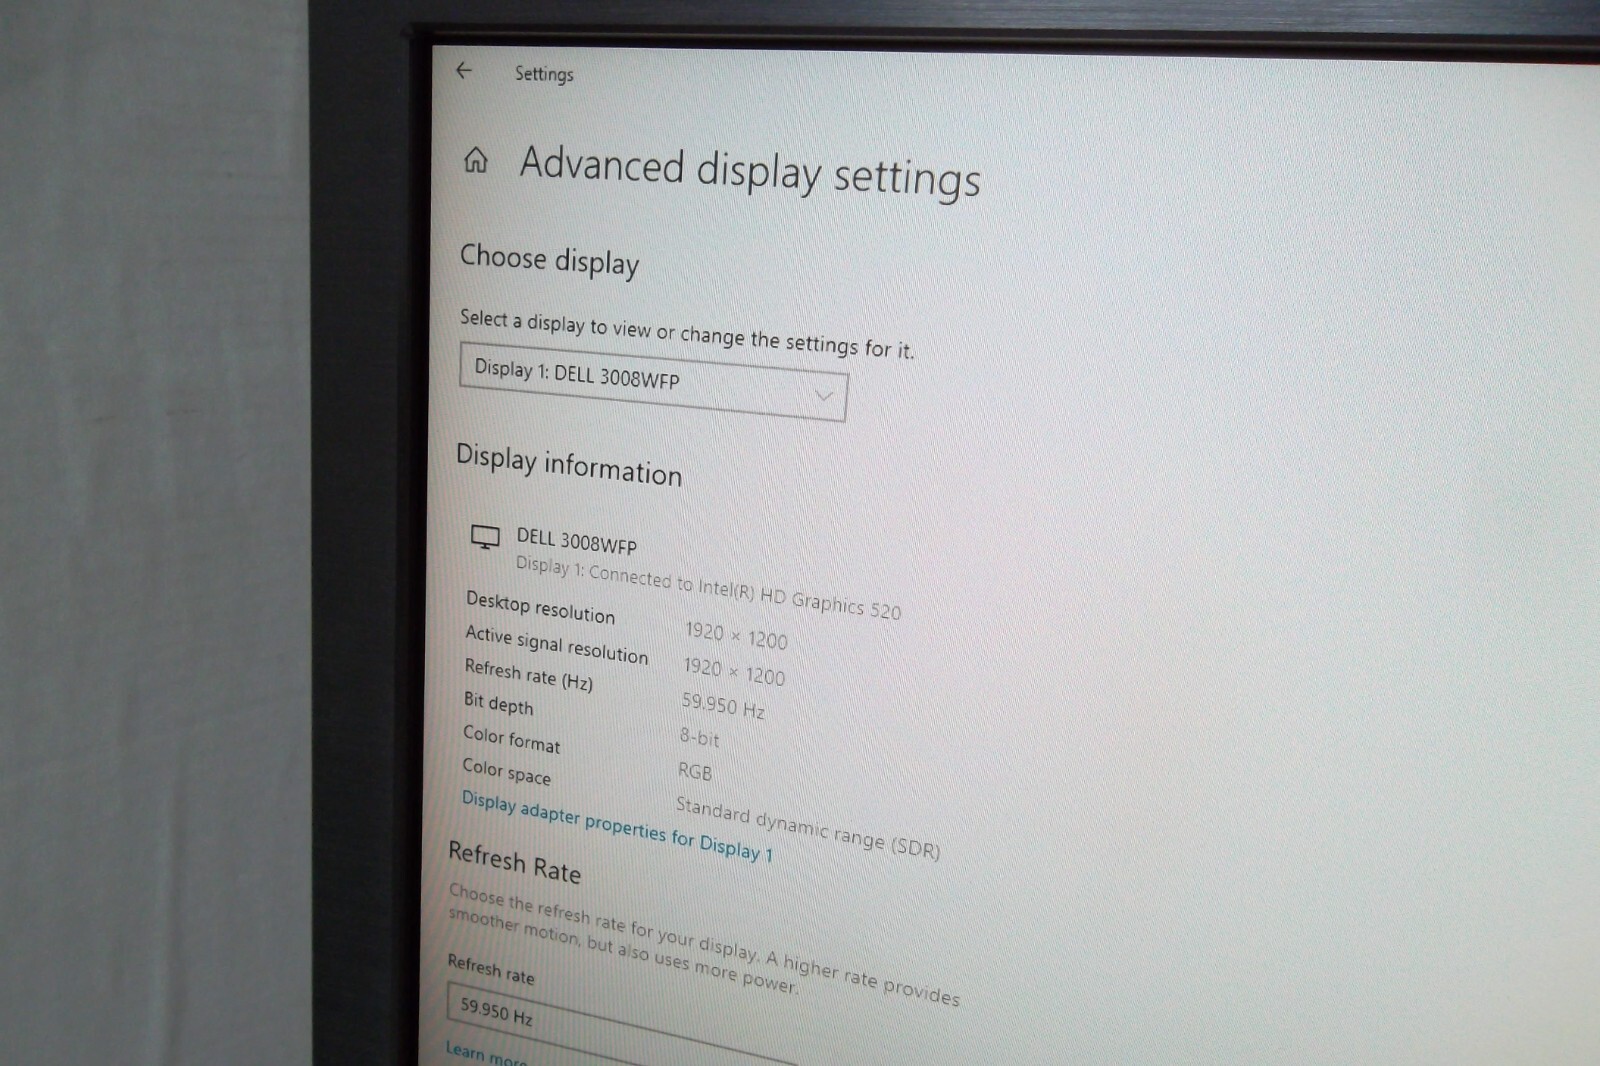
Task: Click the RGB color format value
Action: coord(695,771)
